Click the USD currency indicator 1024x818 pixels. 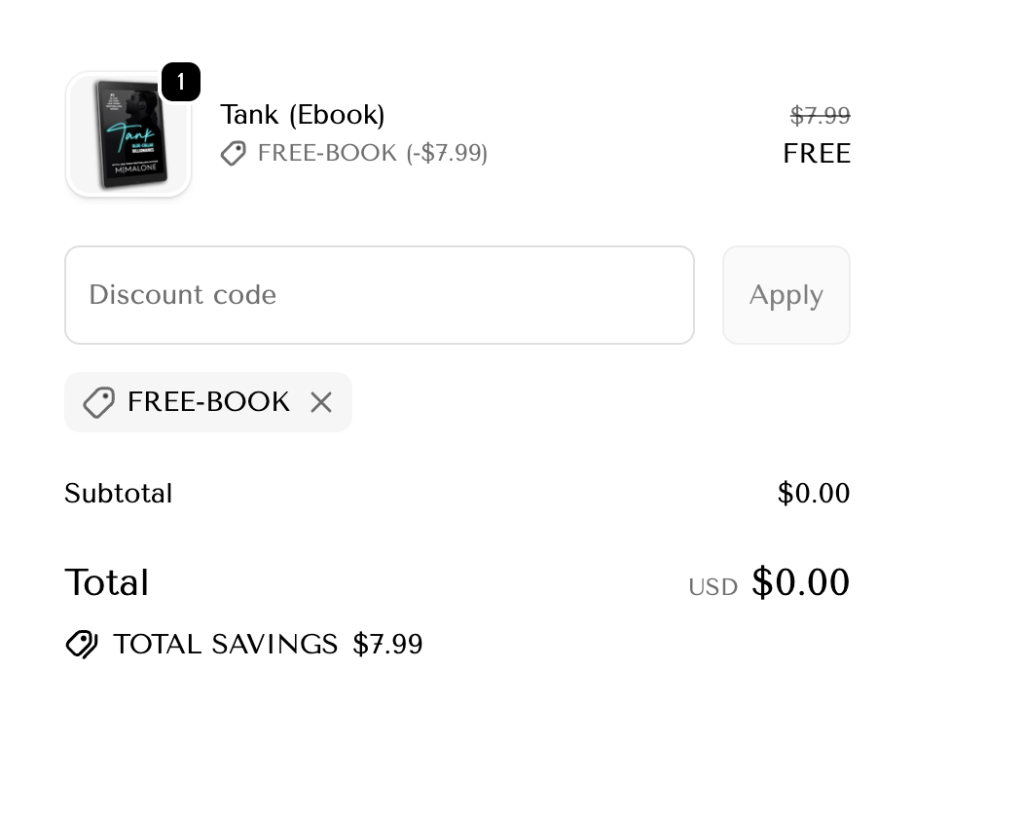click(712, 587)
